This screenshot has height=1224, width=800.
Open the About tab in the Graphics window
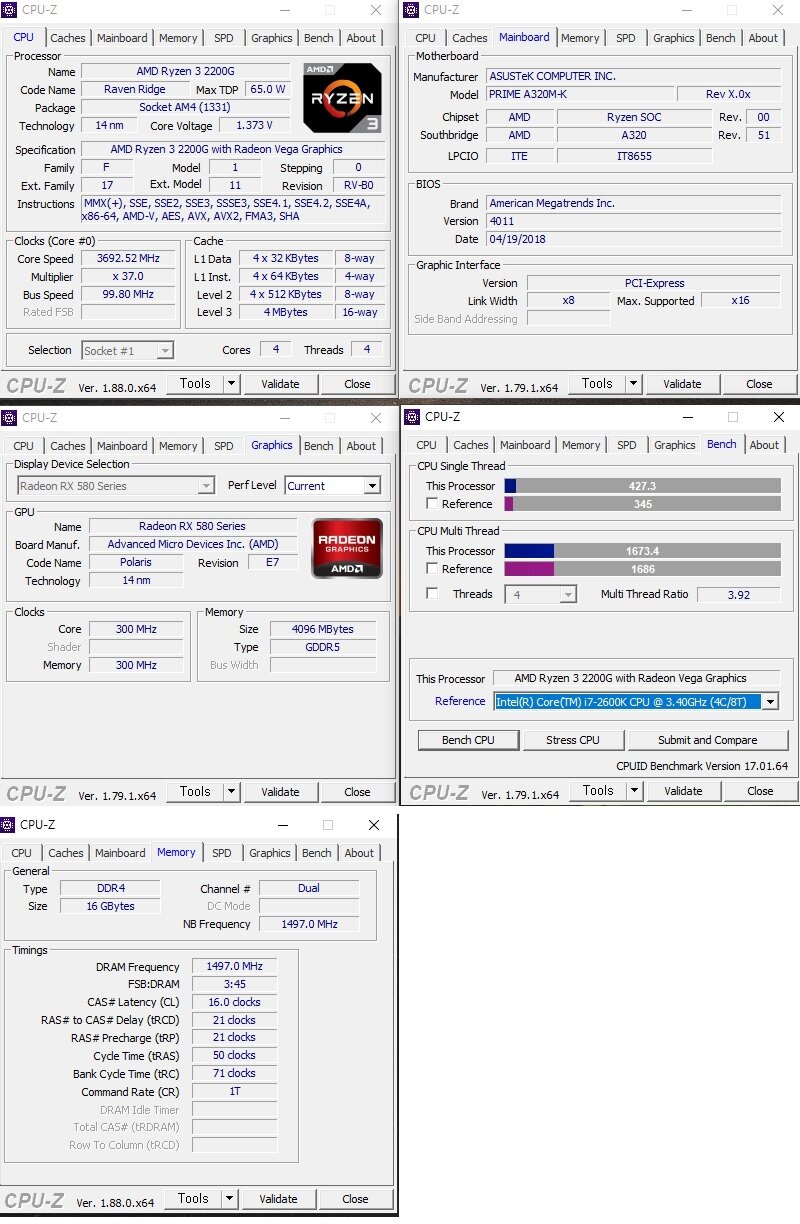click(362, 446)
